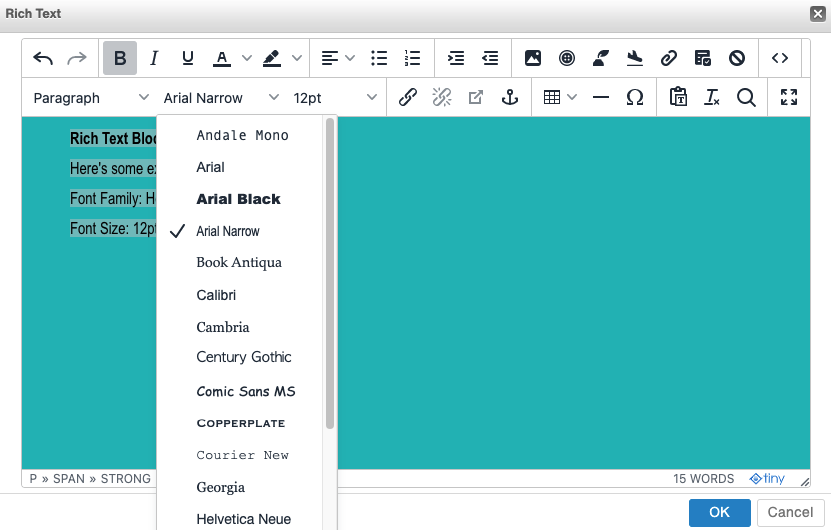This screenshot has height=530, width=831.
Task: Click the table grid icon
Action: pyautogui.click(x=552, y=98)
